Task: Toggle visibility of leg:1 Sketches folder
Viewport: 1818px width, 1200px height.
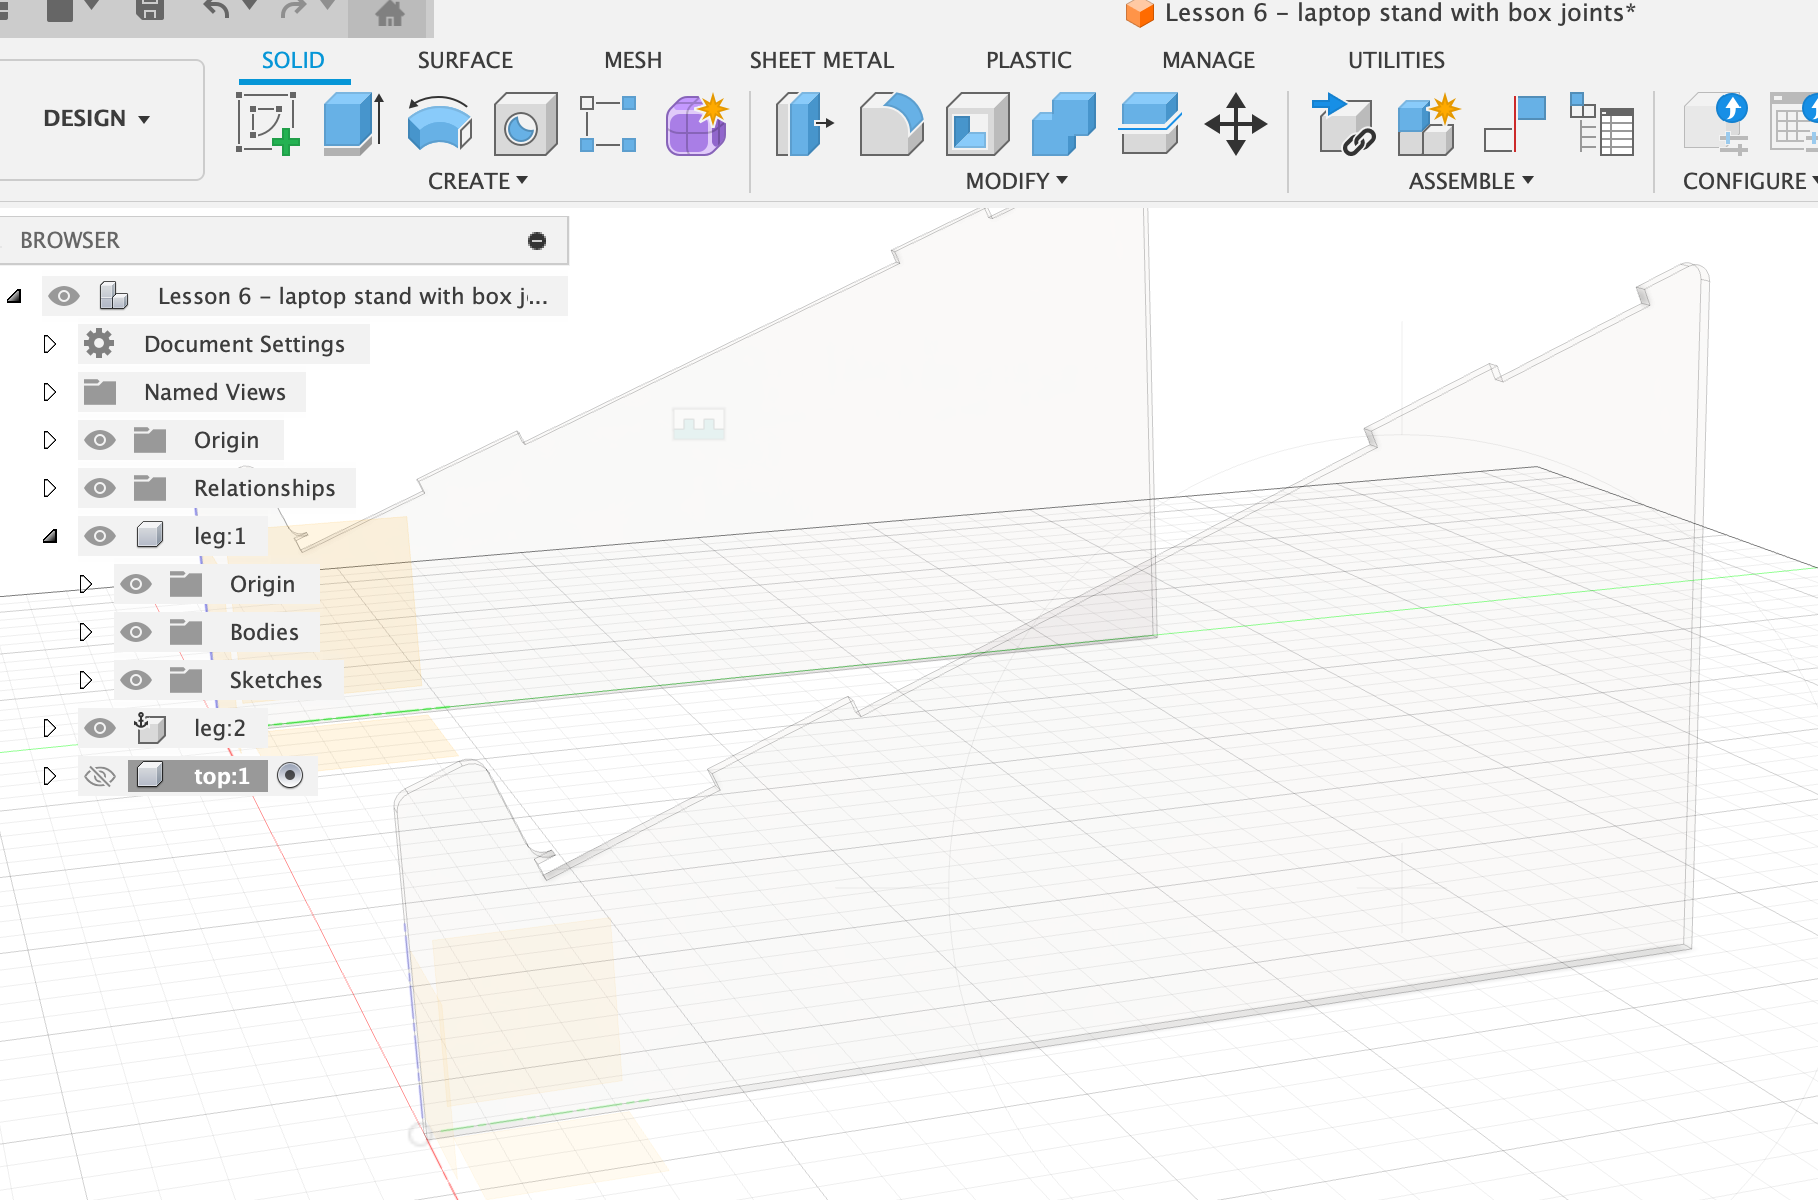Action: pyautogui.click(x=136, y=680)
